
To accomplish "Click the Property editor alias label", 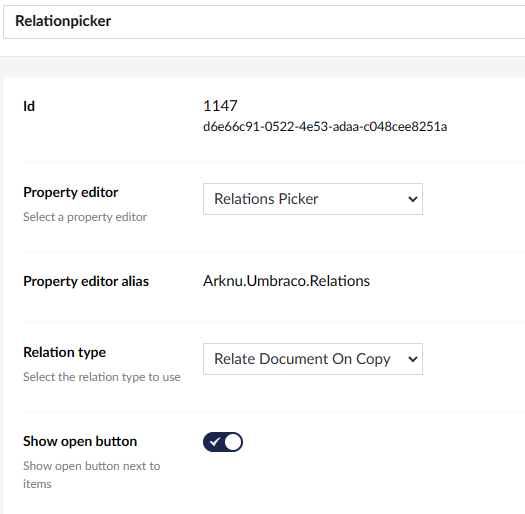I will [86, 281].
